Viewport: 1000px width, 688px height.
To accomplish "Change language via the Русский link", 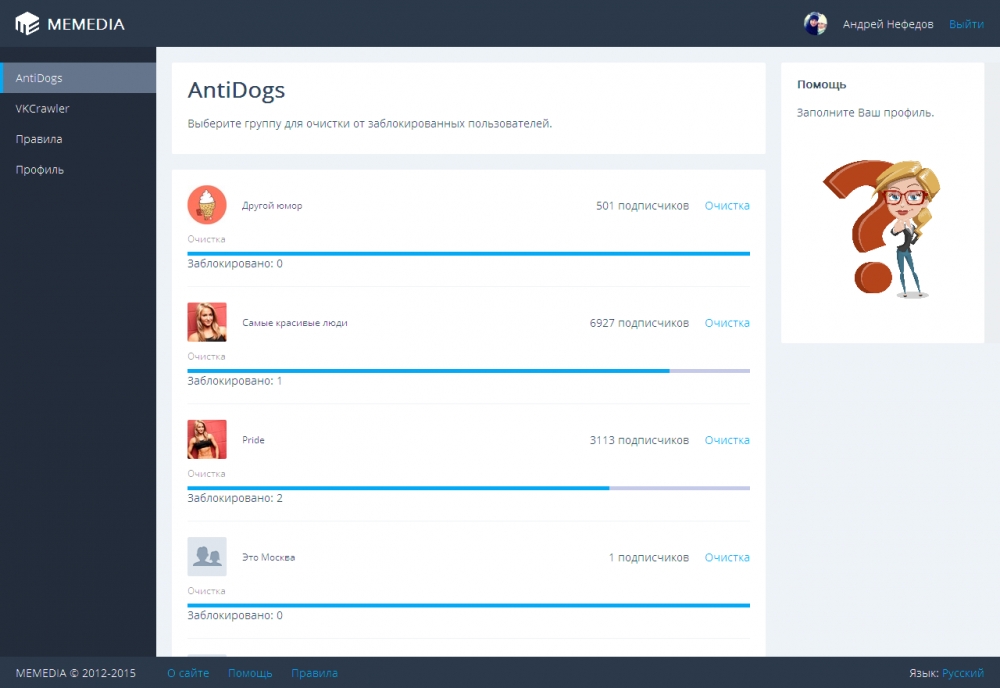I will (963, 673).
